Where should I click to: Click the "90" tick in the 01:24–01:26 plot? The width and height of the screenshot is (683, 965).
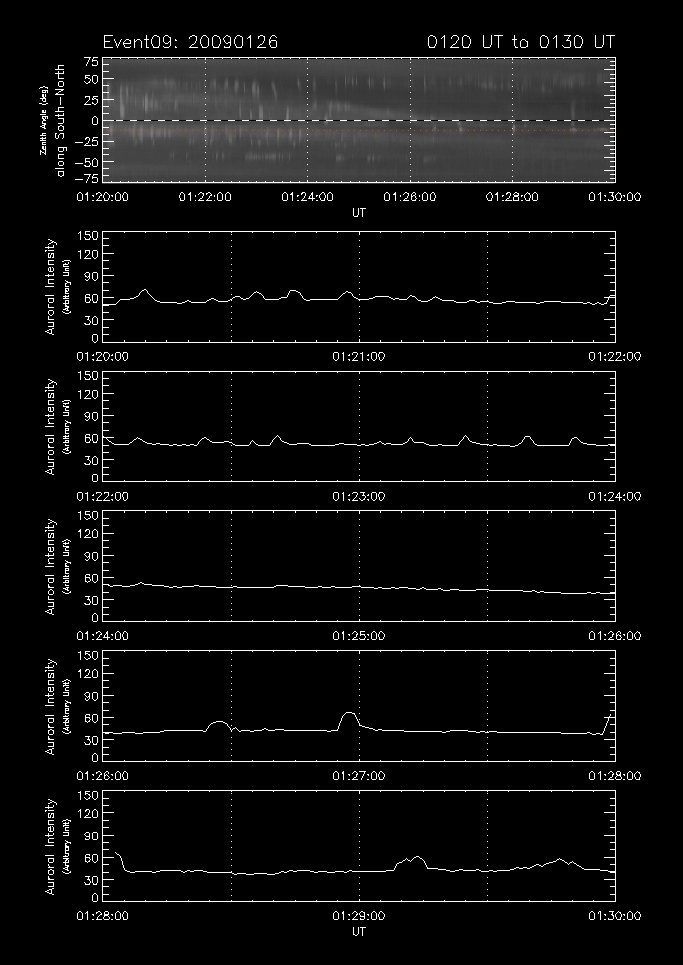tap(92, 556)
